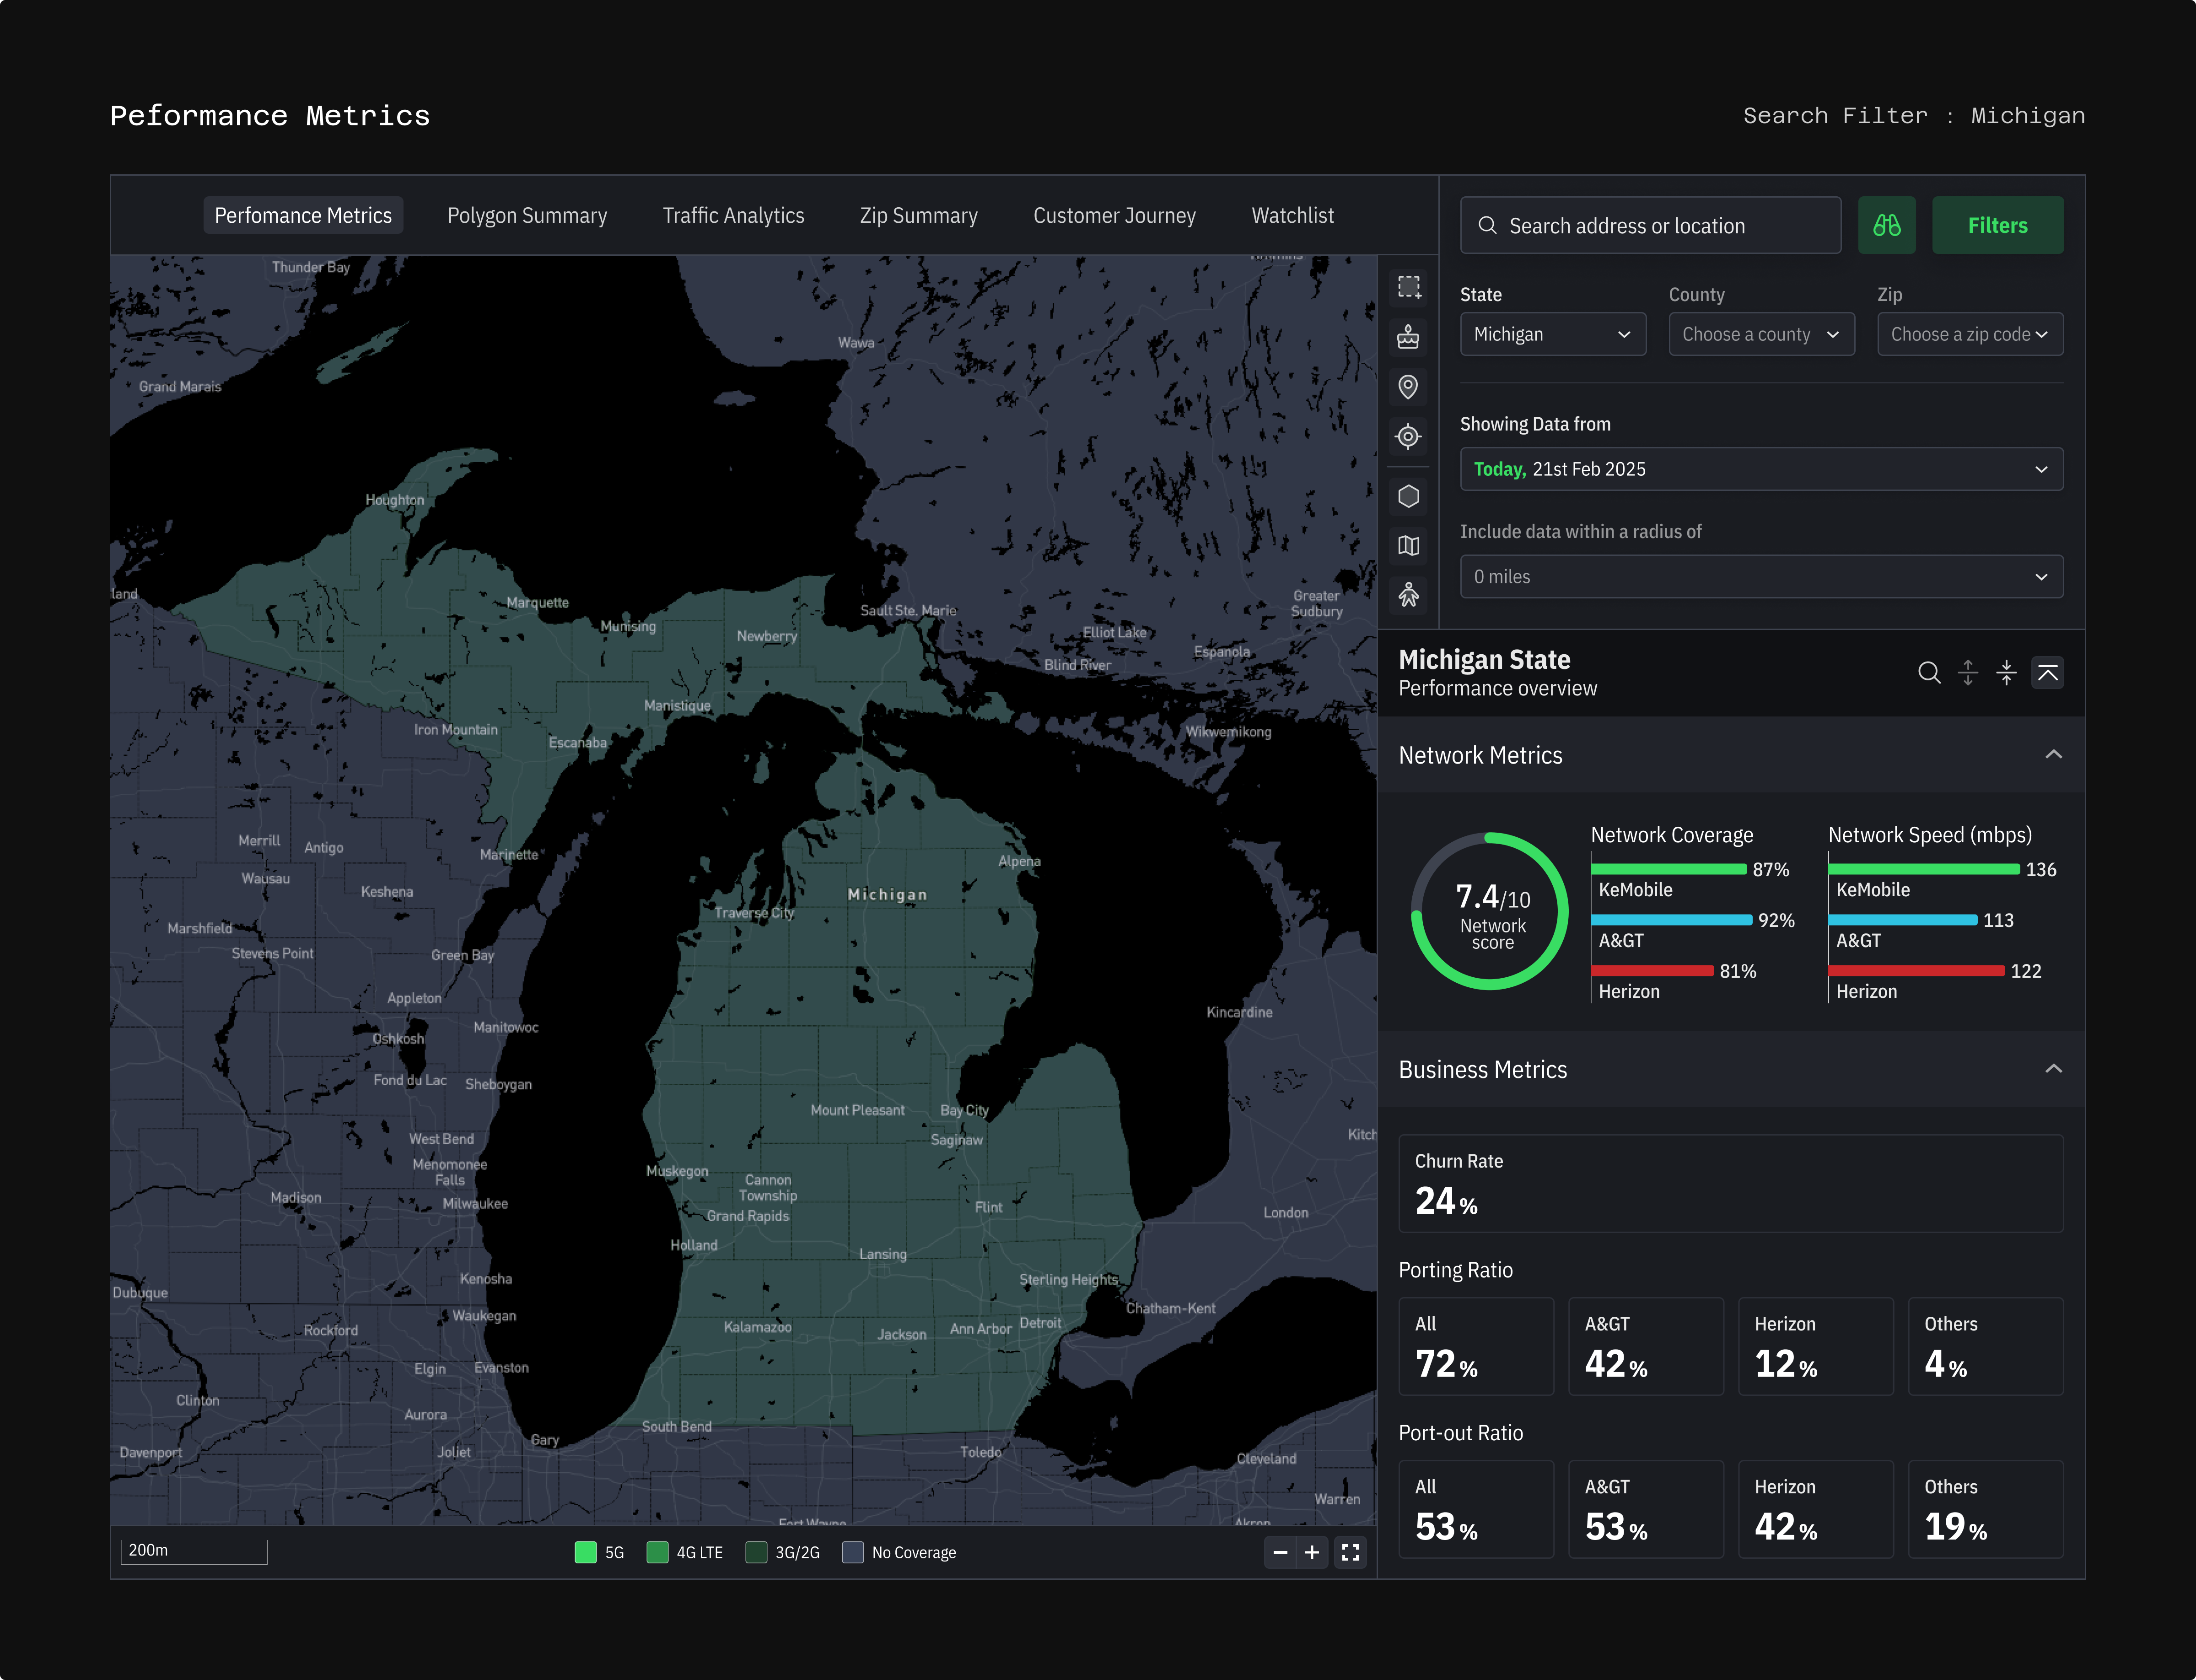This screenshot has width=2196, height=1680.
Task: Collapse the Network Metrics section
Action: click(2053, 755)
